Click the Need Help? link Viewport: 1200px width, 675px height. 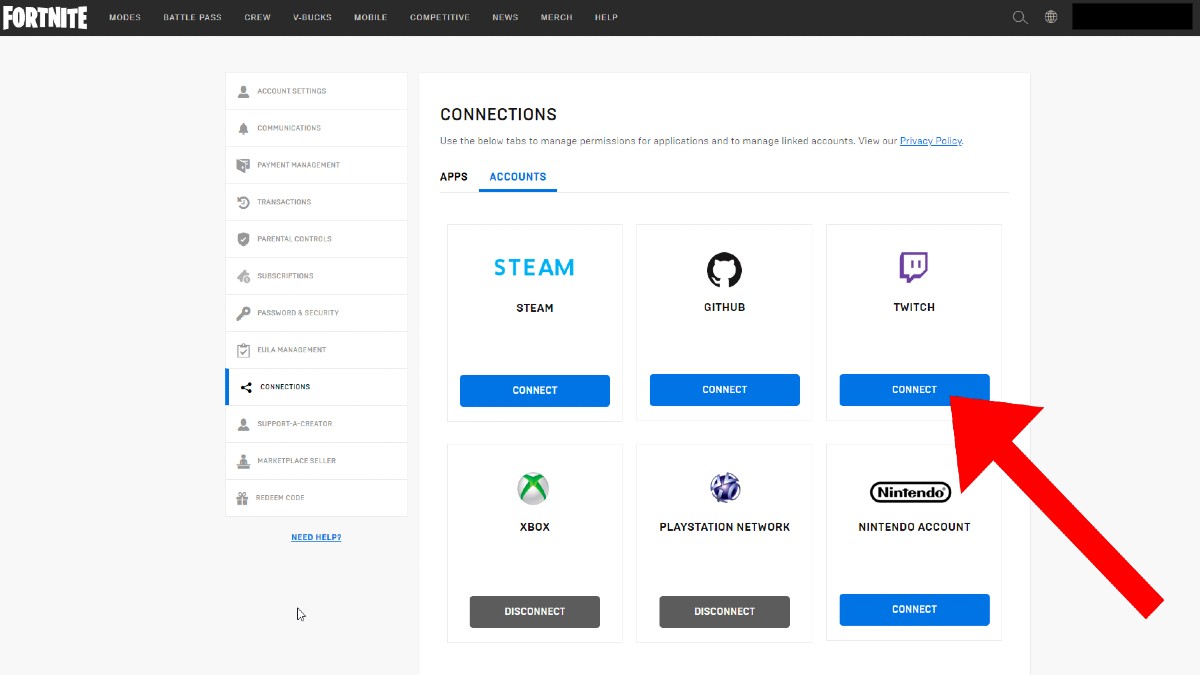tap(316, 537)
